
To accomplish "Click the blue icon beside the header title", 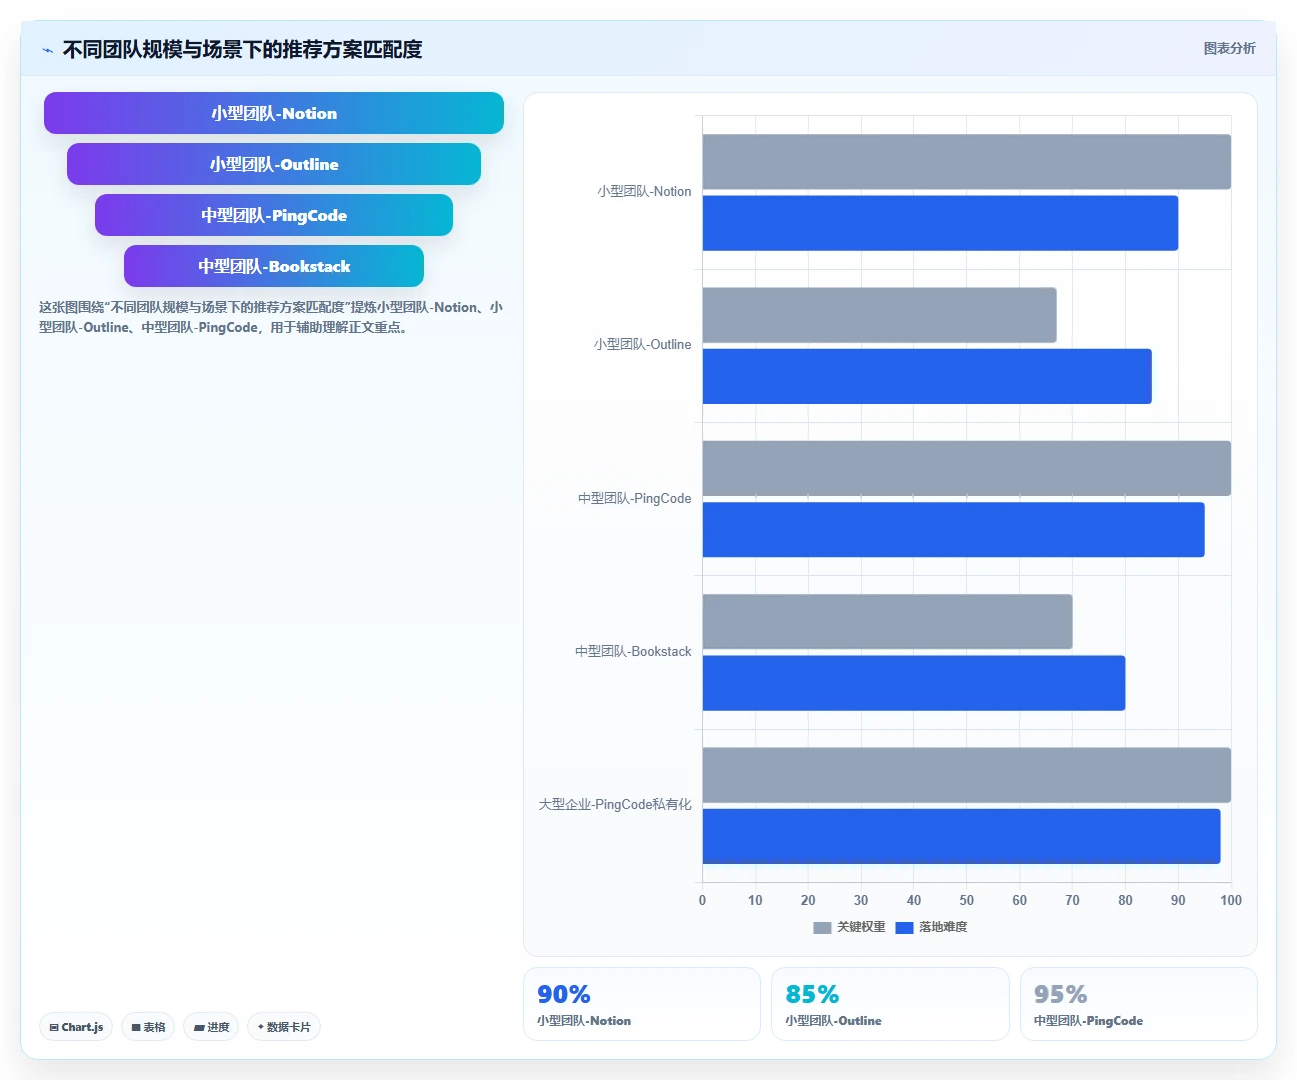I will pyautogui.click(x=47, y=50).
